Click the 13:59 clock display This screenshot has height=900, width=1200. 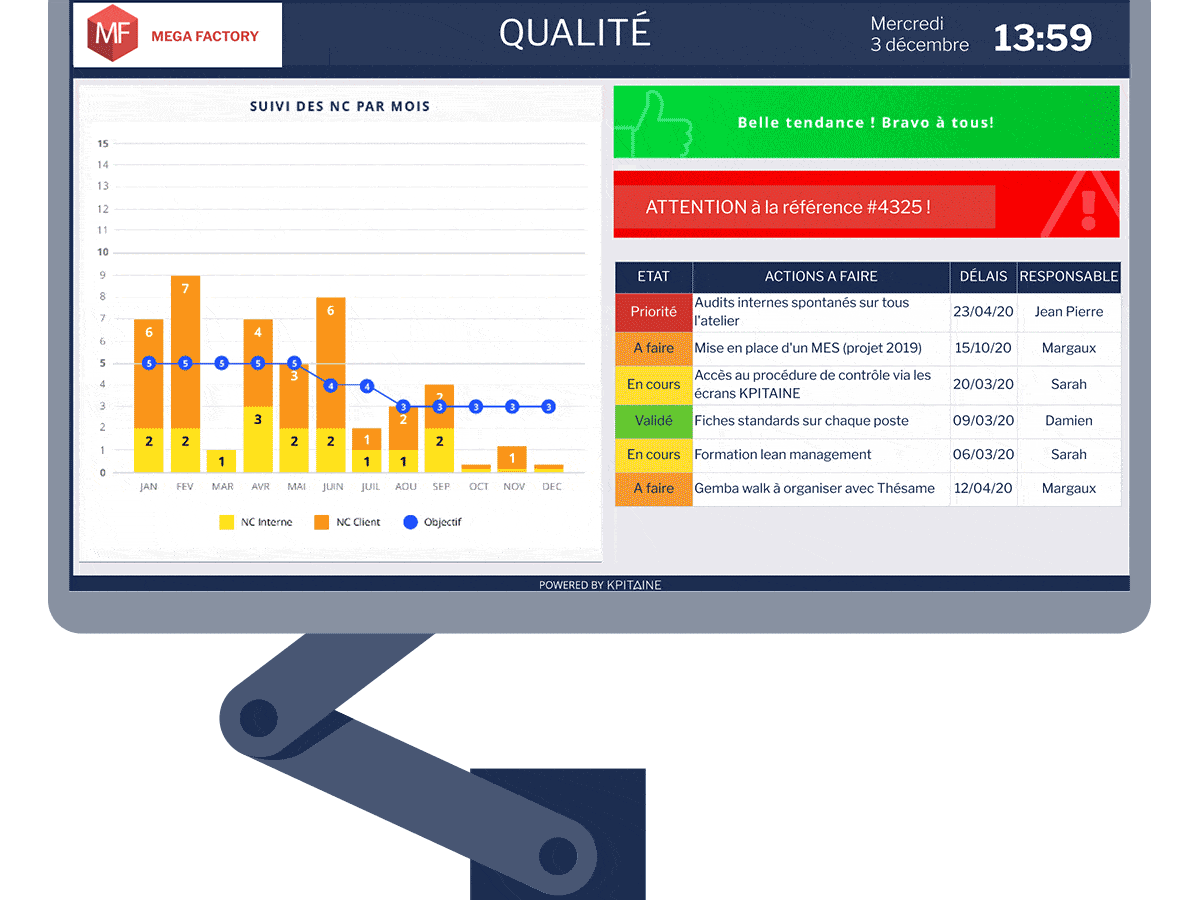point(1042,38)
